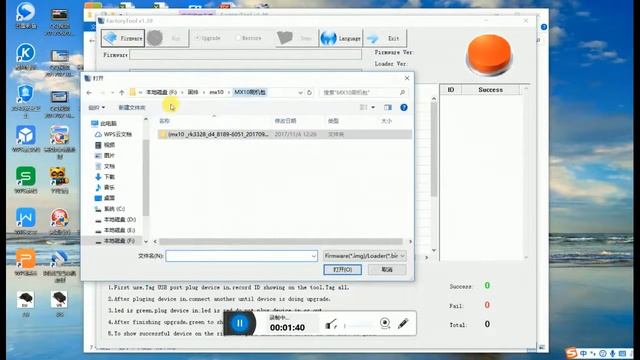Toggle the preview pane icon
Viewport: 640px width, 360px height.
[388, 107]
